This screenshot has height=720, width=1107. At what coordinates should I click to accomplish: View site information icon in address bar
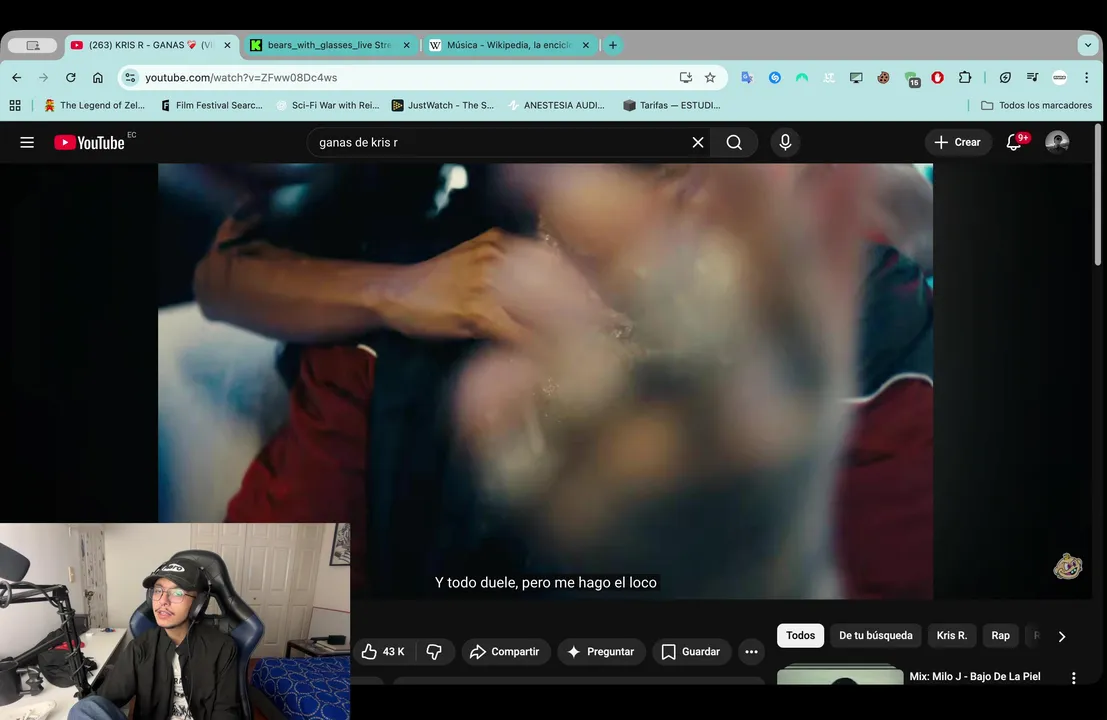[x=130, y=78]
